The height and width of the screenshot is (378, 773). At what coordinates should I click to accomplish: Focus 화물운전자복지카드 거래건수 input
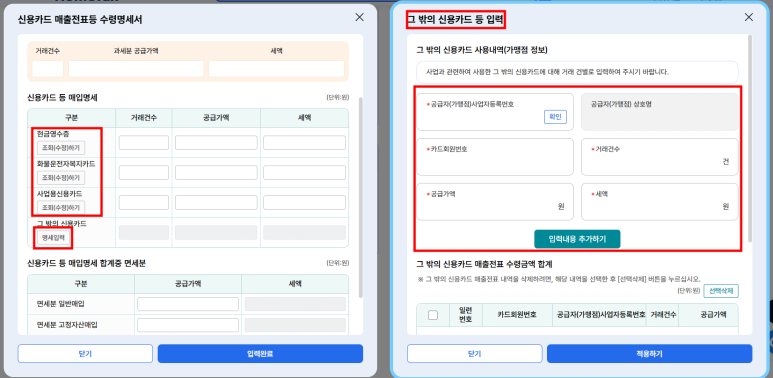pos(143,172)
